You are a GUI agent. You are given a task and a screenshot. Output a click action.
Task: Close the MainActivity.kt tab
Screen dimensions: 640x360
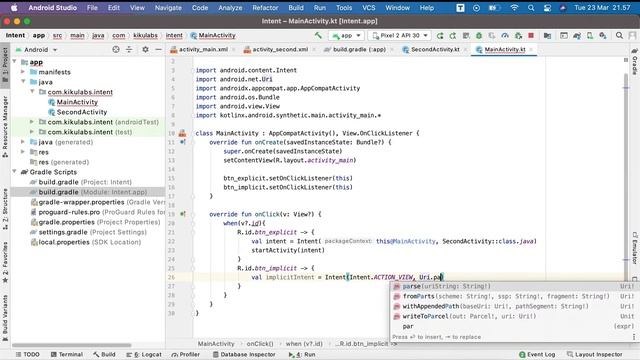531,49
